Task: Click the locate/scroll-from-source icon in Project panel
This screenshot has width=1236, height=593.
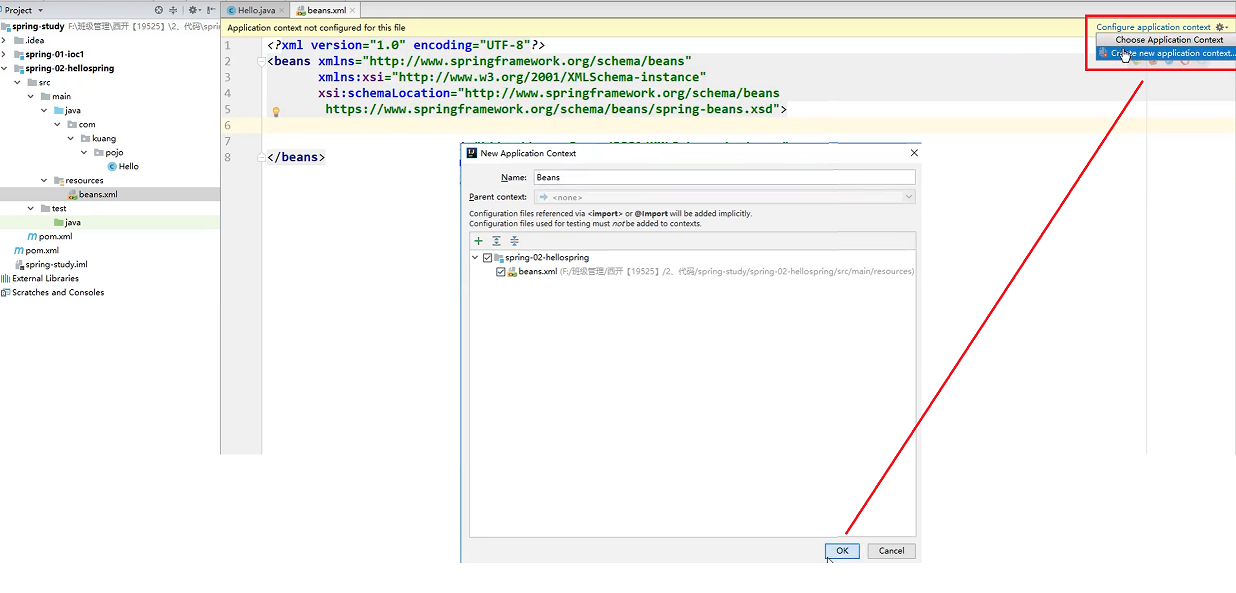Action: (159, 10)
